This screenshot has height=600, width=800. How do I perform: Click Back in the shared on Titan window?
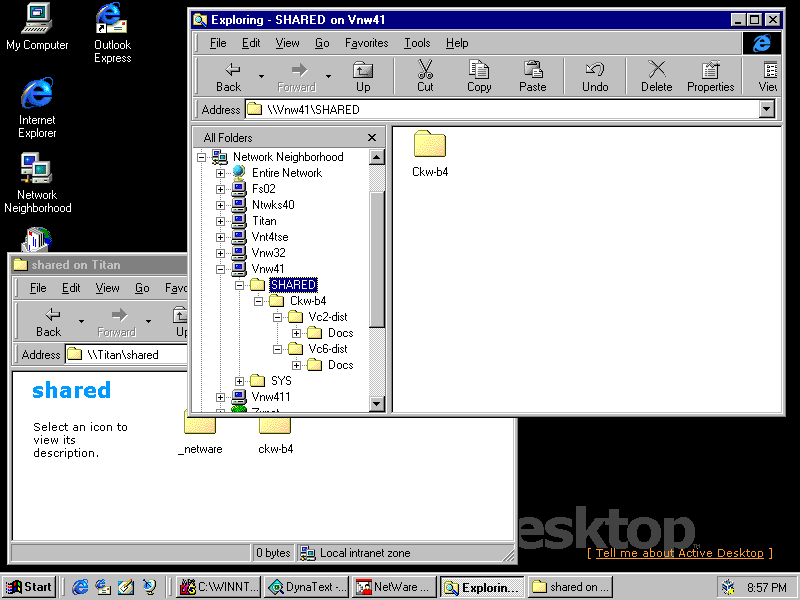click(x=48, y=322)
